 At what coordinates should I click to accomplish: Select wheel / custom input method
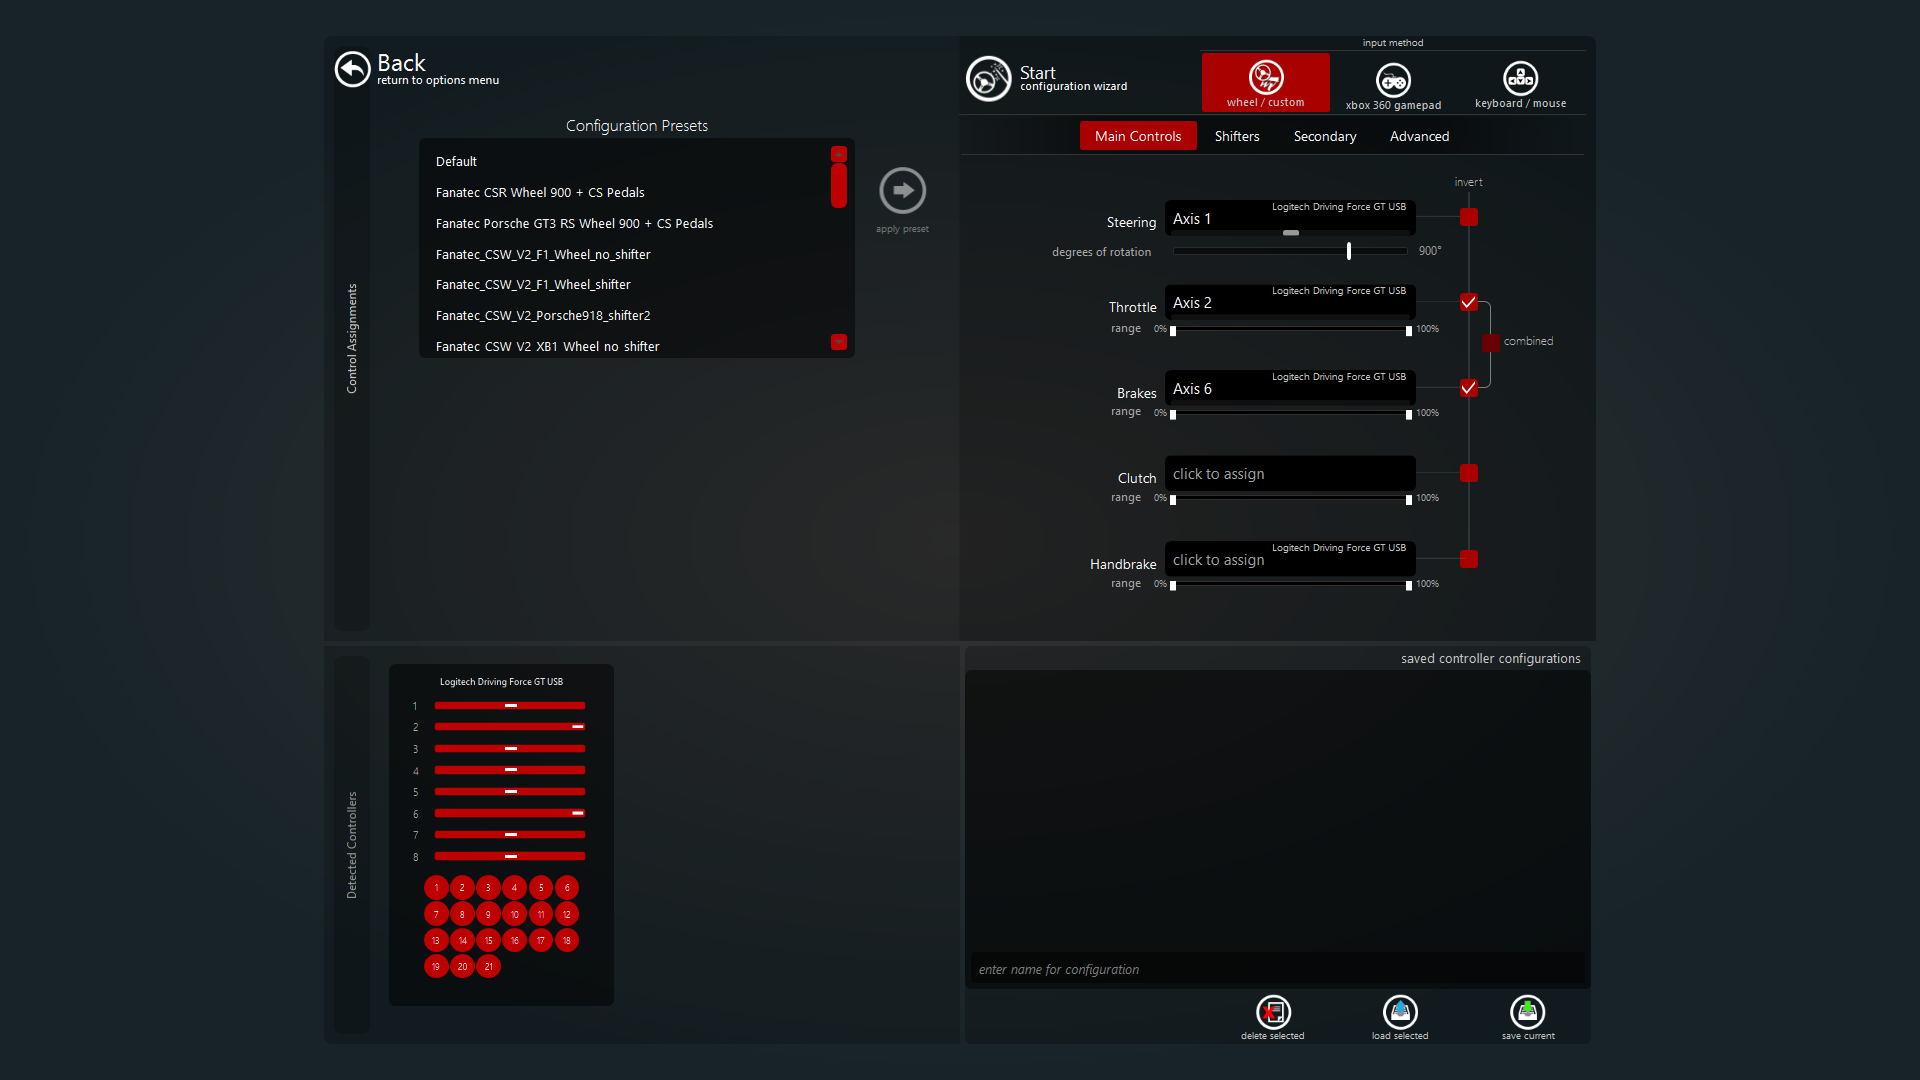coord(1265,82)
